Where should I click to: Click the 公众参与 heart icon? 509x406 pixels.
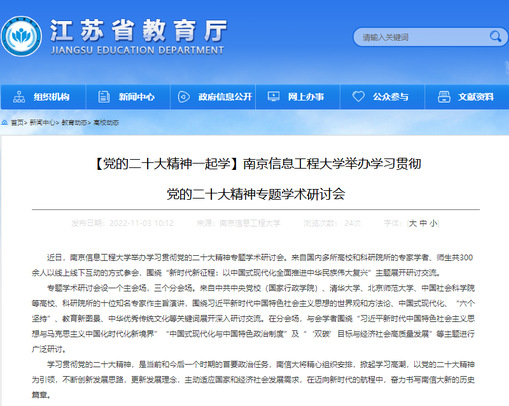pyautogui.click(x=358, y=97)
